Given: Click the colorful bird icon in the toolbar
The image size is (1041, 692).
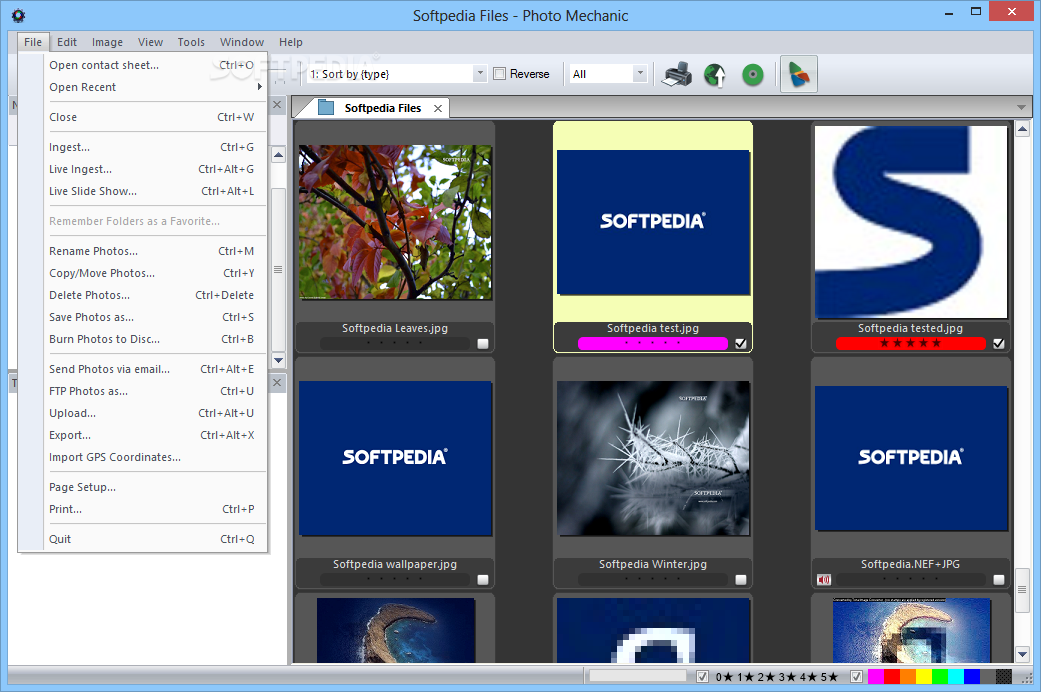Looking at the screenshot, I should coord(798,74).
